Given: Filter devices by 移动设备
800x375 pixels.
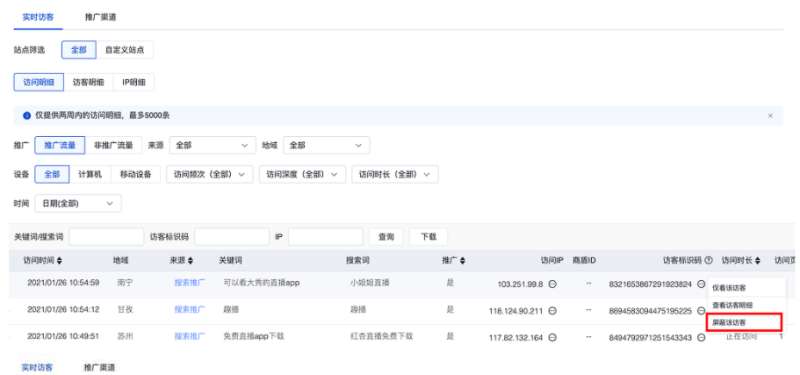Looking at the screenshot, I should [136, 174].
